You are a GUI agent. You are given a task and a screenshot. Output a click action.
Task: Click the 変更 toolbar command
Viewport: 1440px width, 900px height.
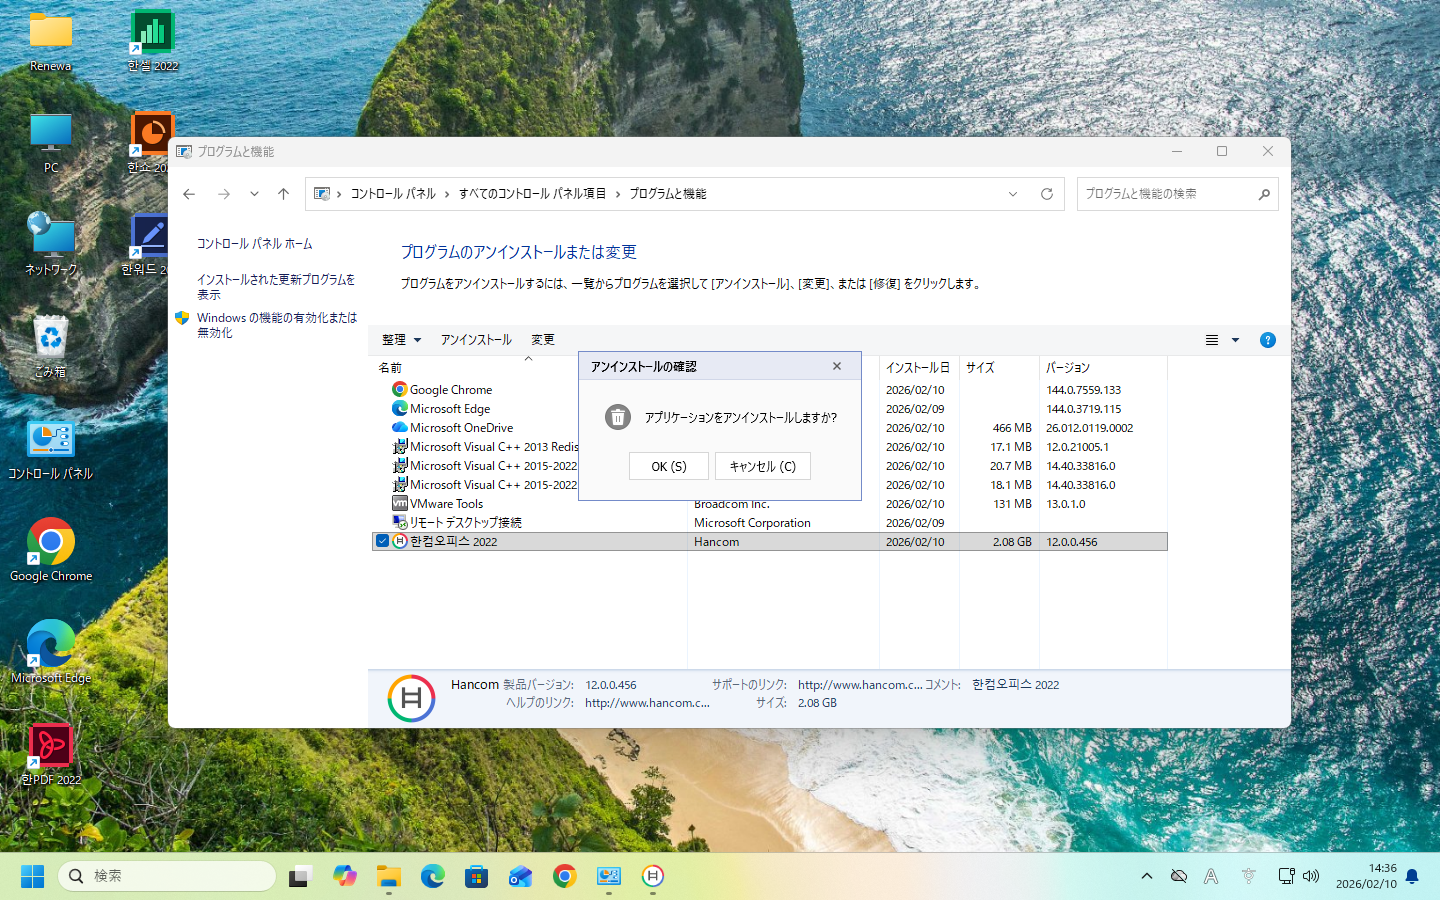click(x=543, y=340)
